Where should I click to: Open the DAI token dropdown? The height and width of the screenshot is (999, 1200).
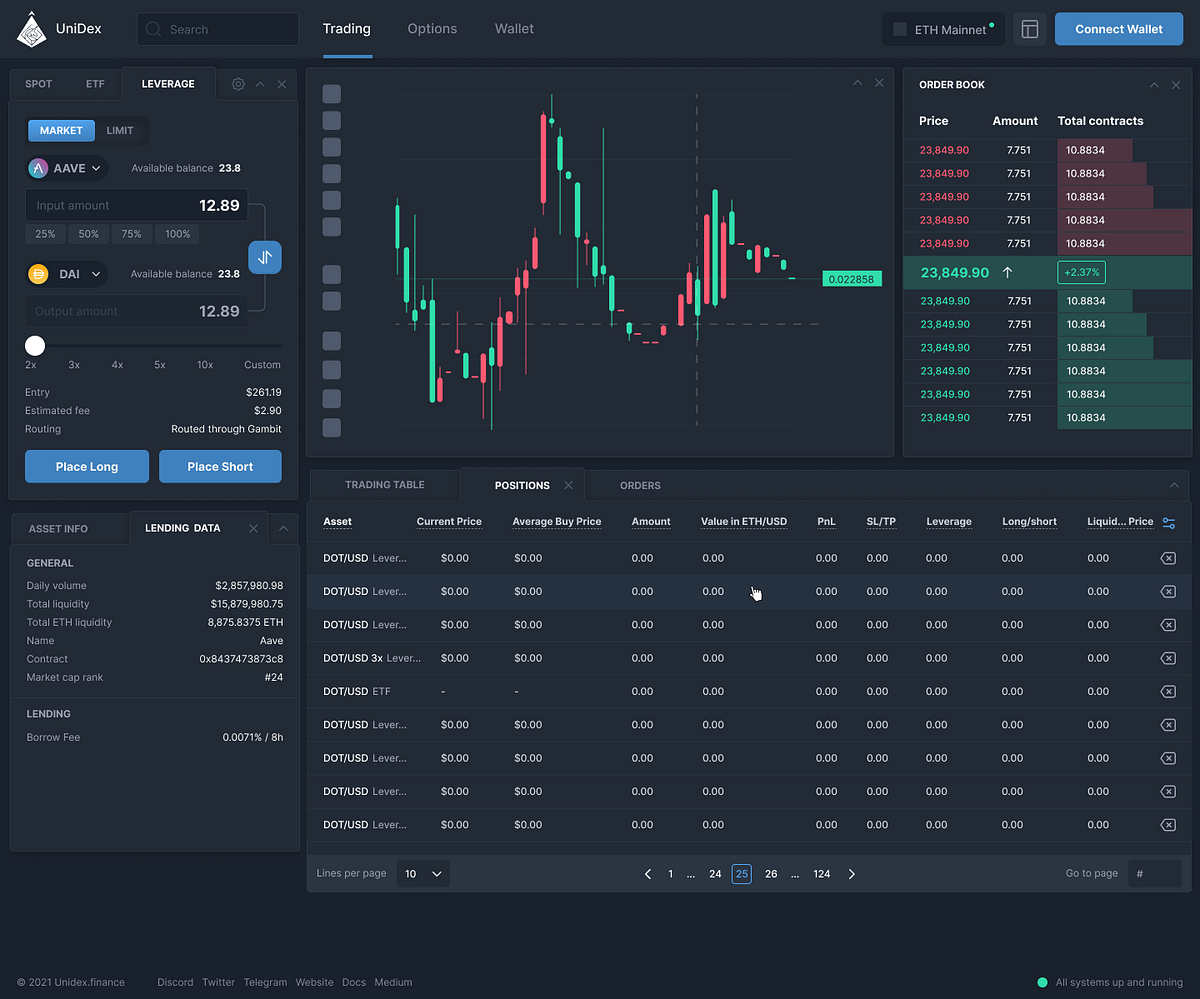pyautogui.click(x=67, y=273)
